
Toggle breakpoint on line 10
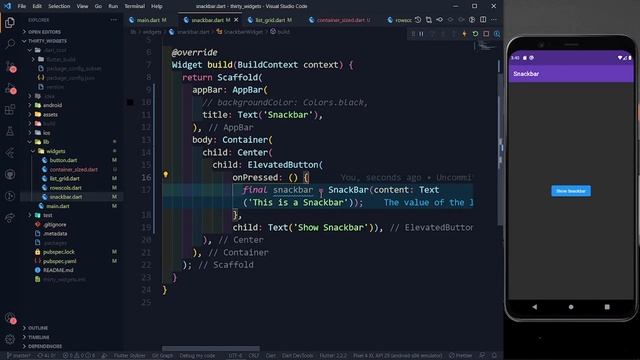(130, 102)
